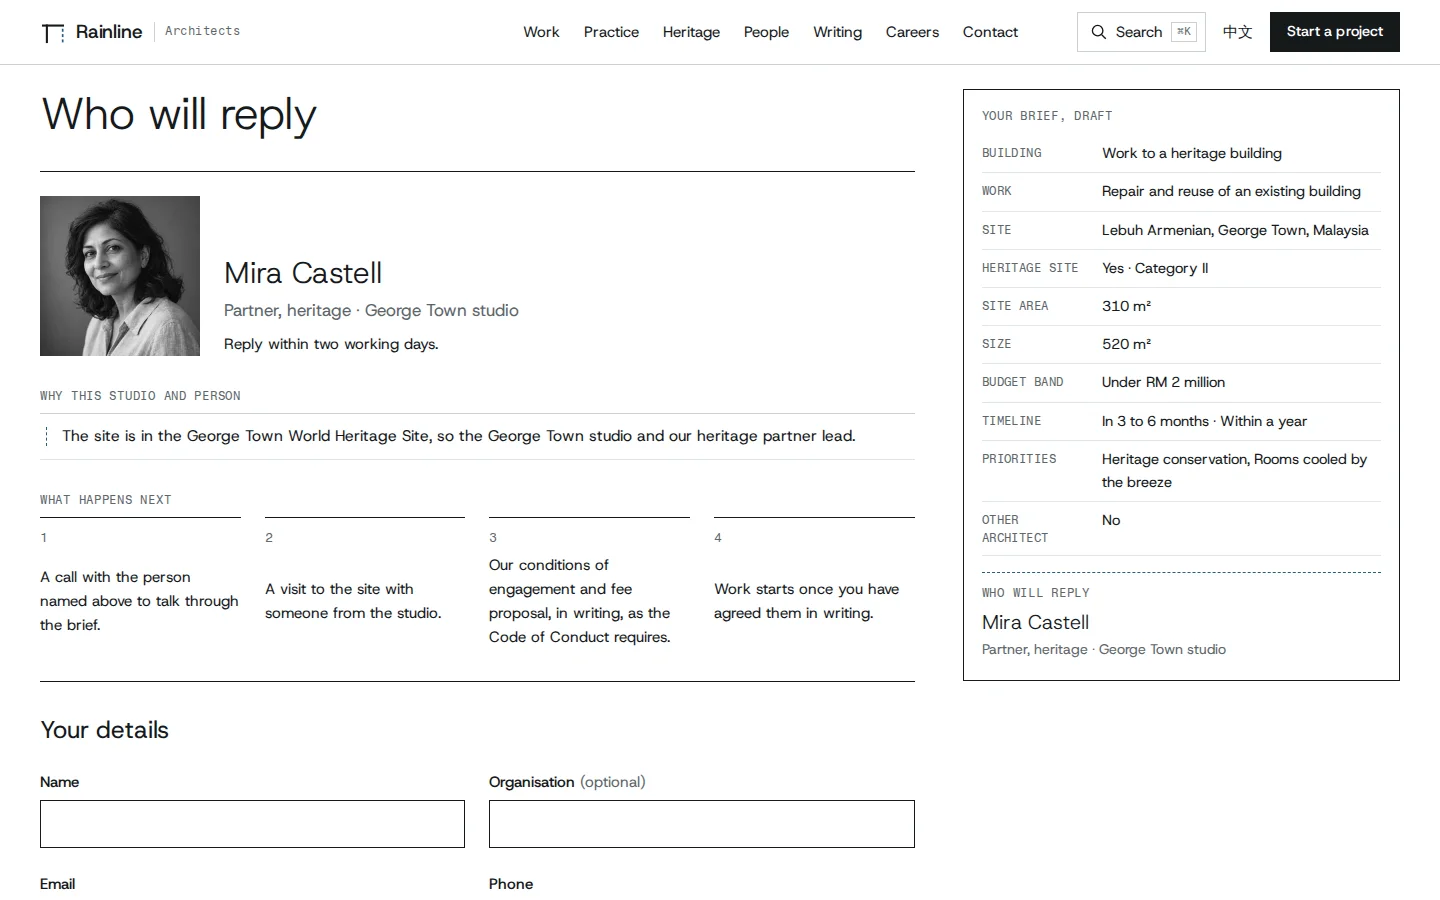Click 'Work to a heritage building' value
1440x900 pixels.
pos(1192,153)
